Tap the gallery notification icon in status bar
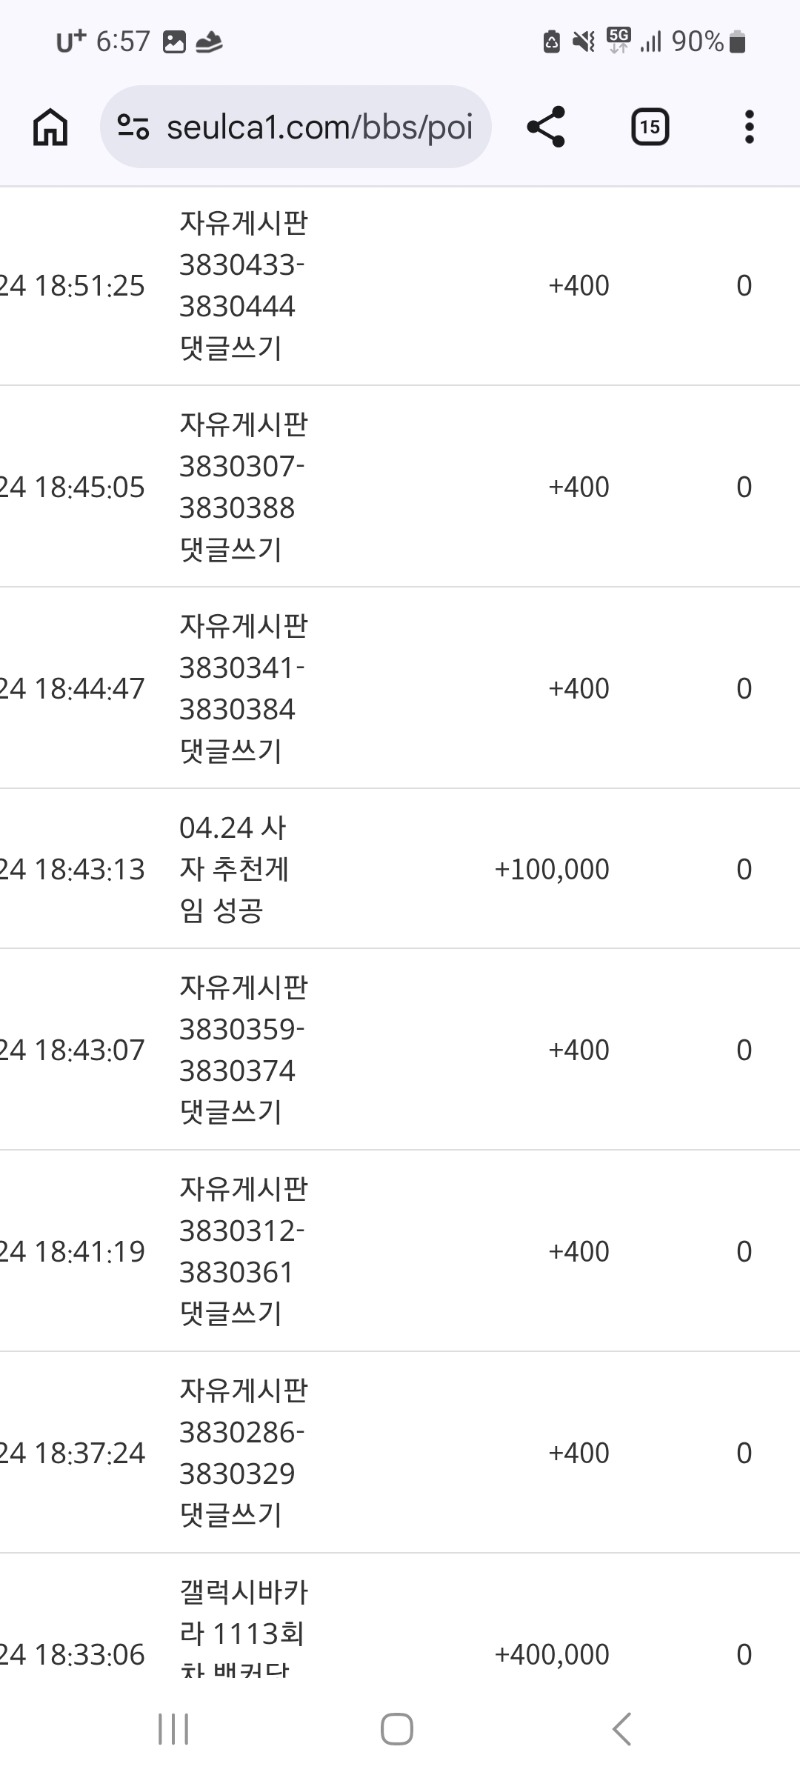The height and width of the screenshot is (1778, 800). pos(174,42)
